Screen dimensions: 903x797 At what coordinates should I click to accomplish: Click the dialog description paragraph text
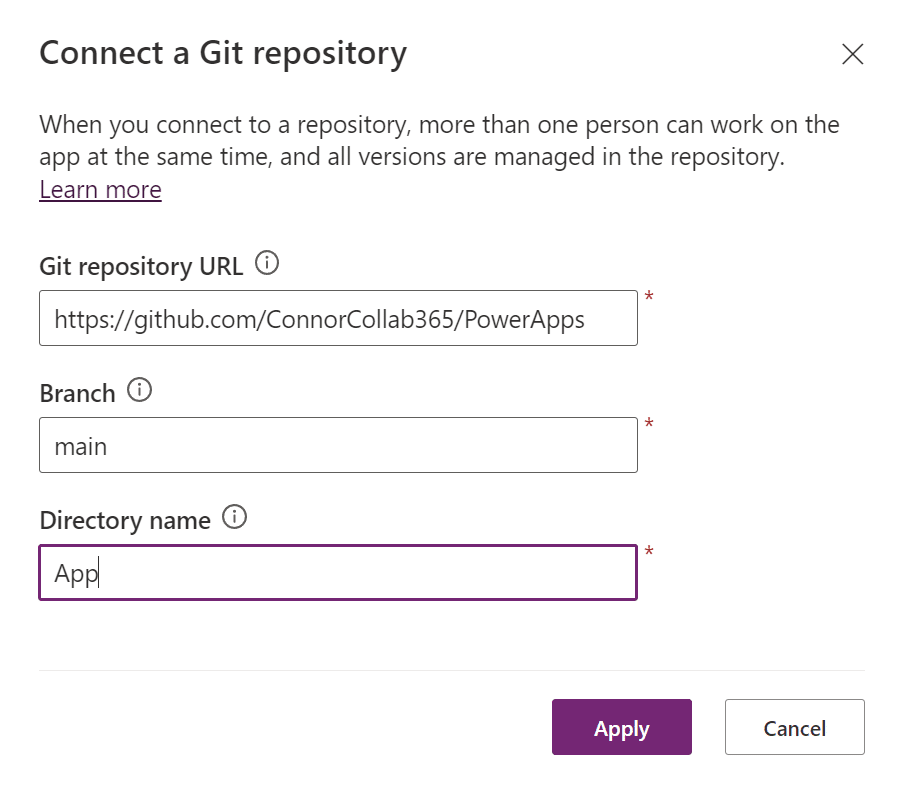point(439,141)
